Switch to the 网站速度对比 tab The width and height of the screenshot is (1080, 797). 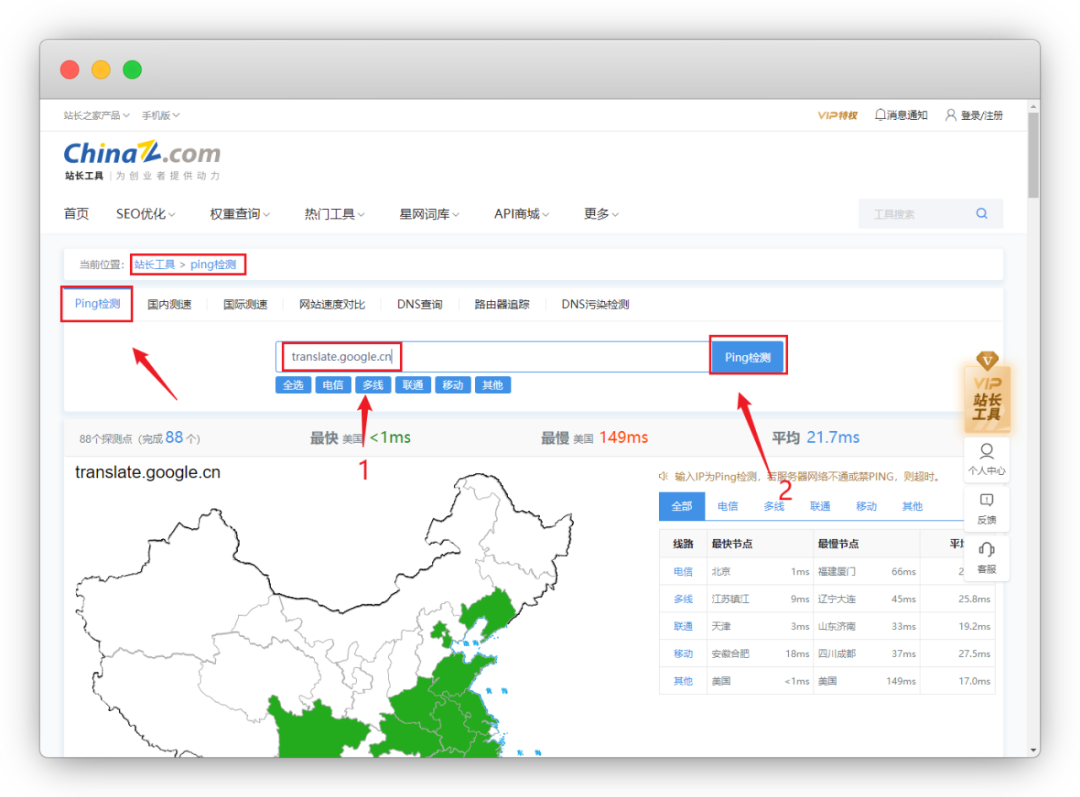pos(332,304)
